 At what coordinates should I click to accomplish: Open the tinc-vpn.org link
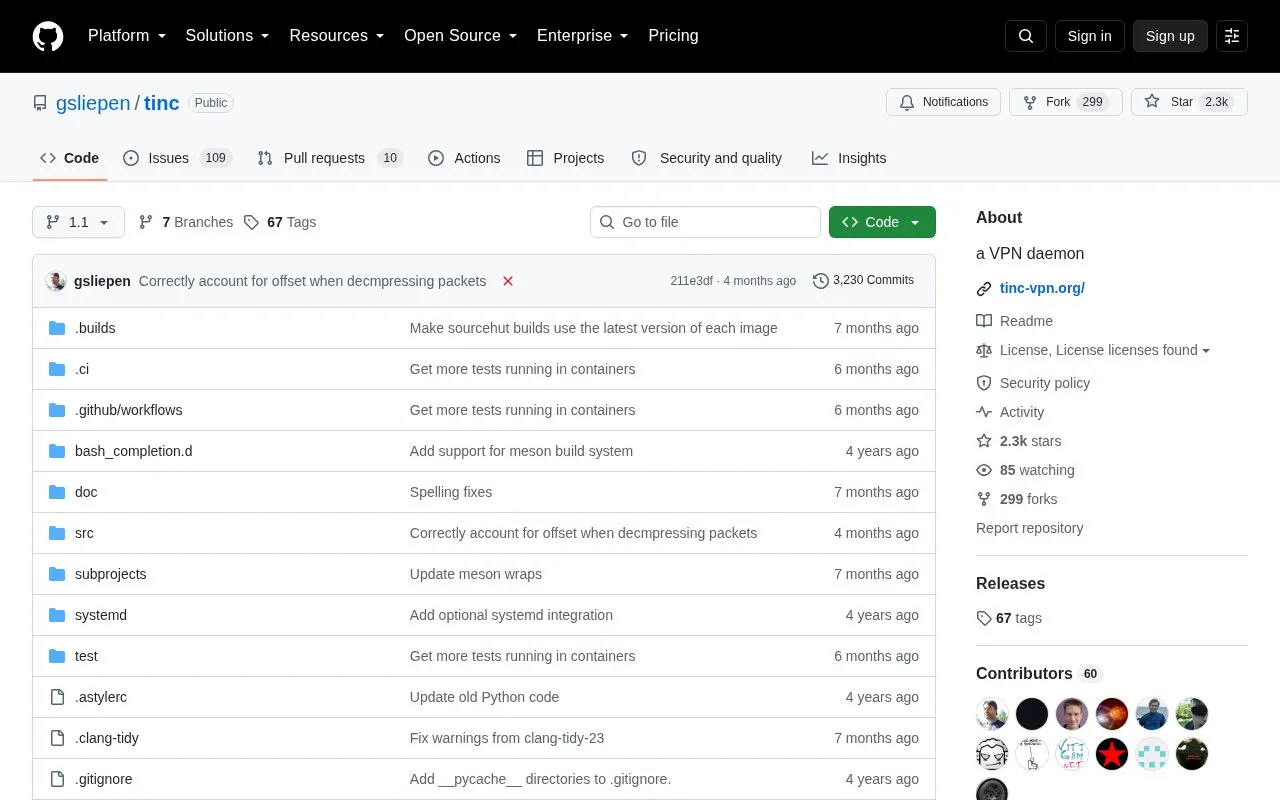pyautogui.click(x=1042, y=288)
